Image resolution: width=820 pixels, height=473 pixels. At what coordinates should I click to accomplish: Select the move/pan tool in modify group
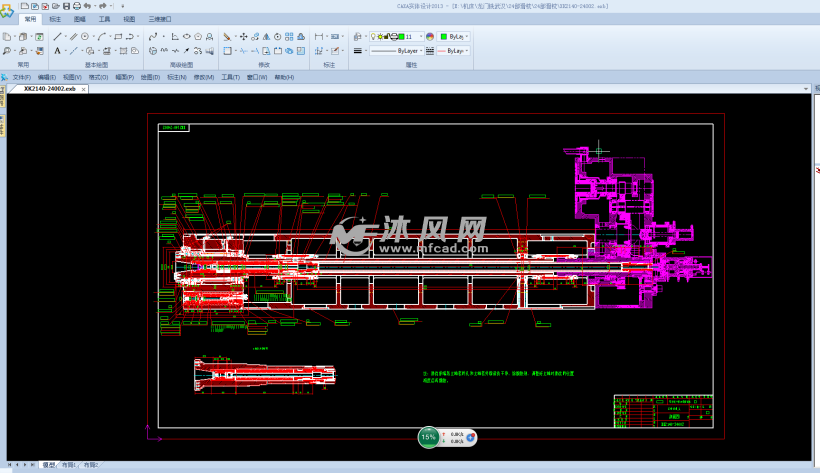pos(244,36)
